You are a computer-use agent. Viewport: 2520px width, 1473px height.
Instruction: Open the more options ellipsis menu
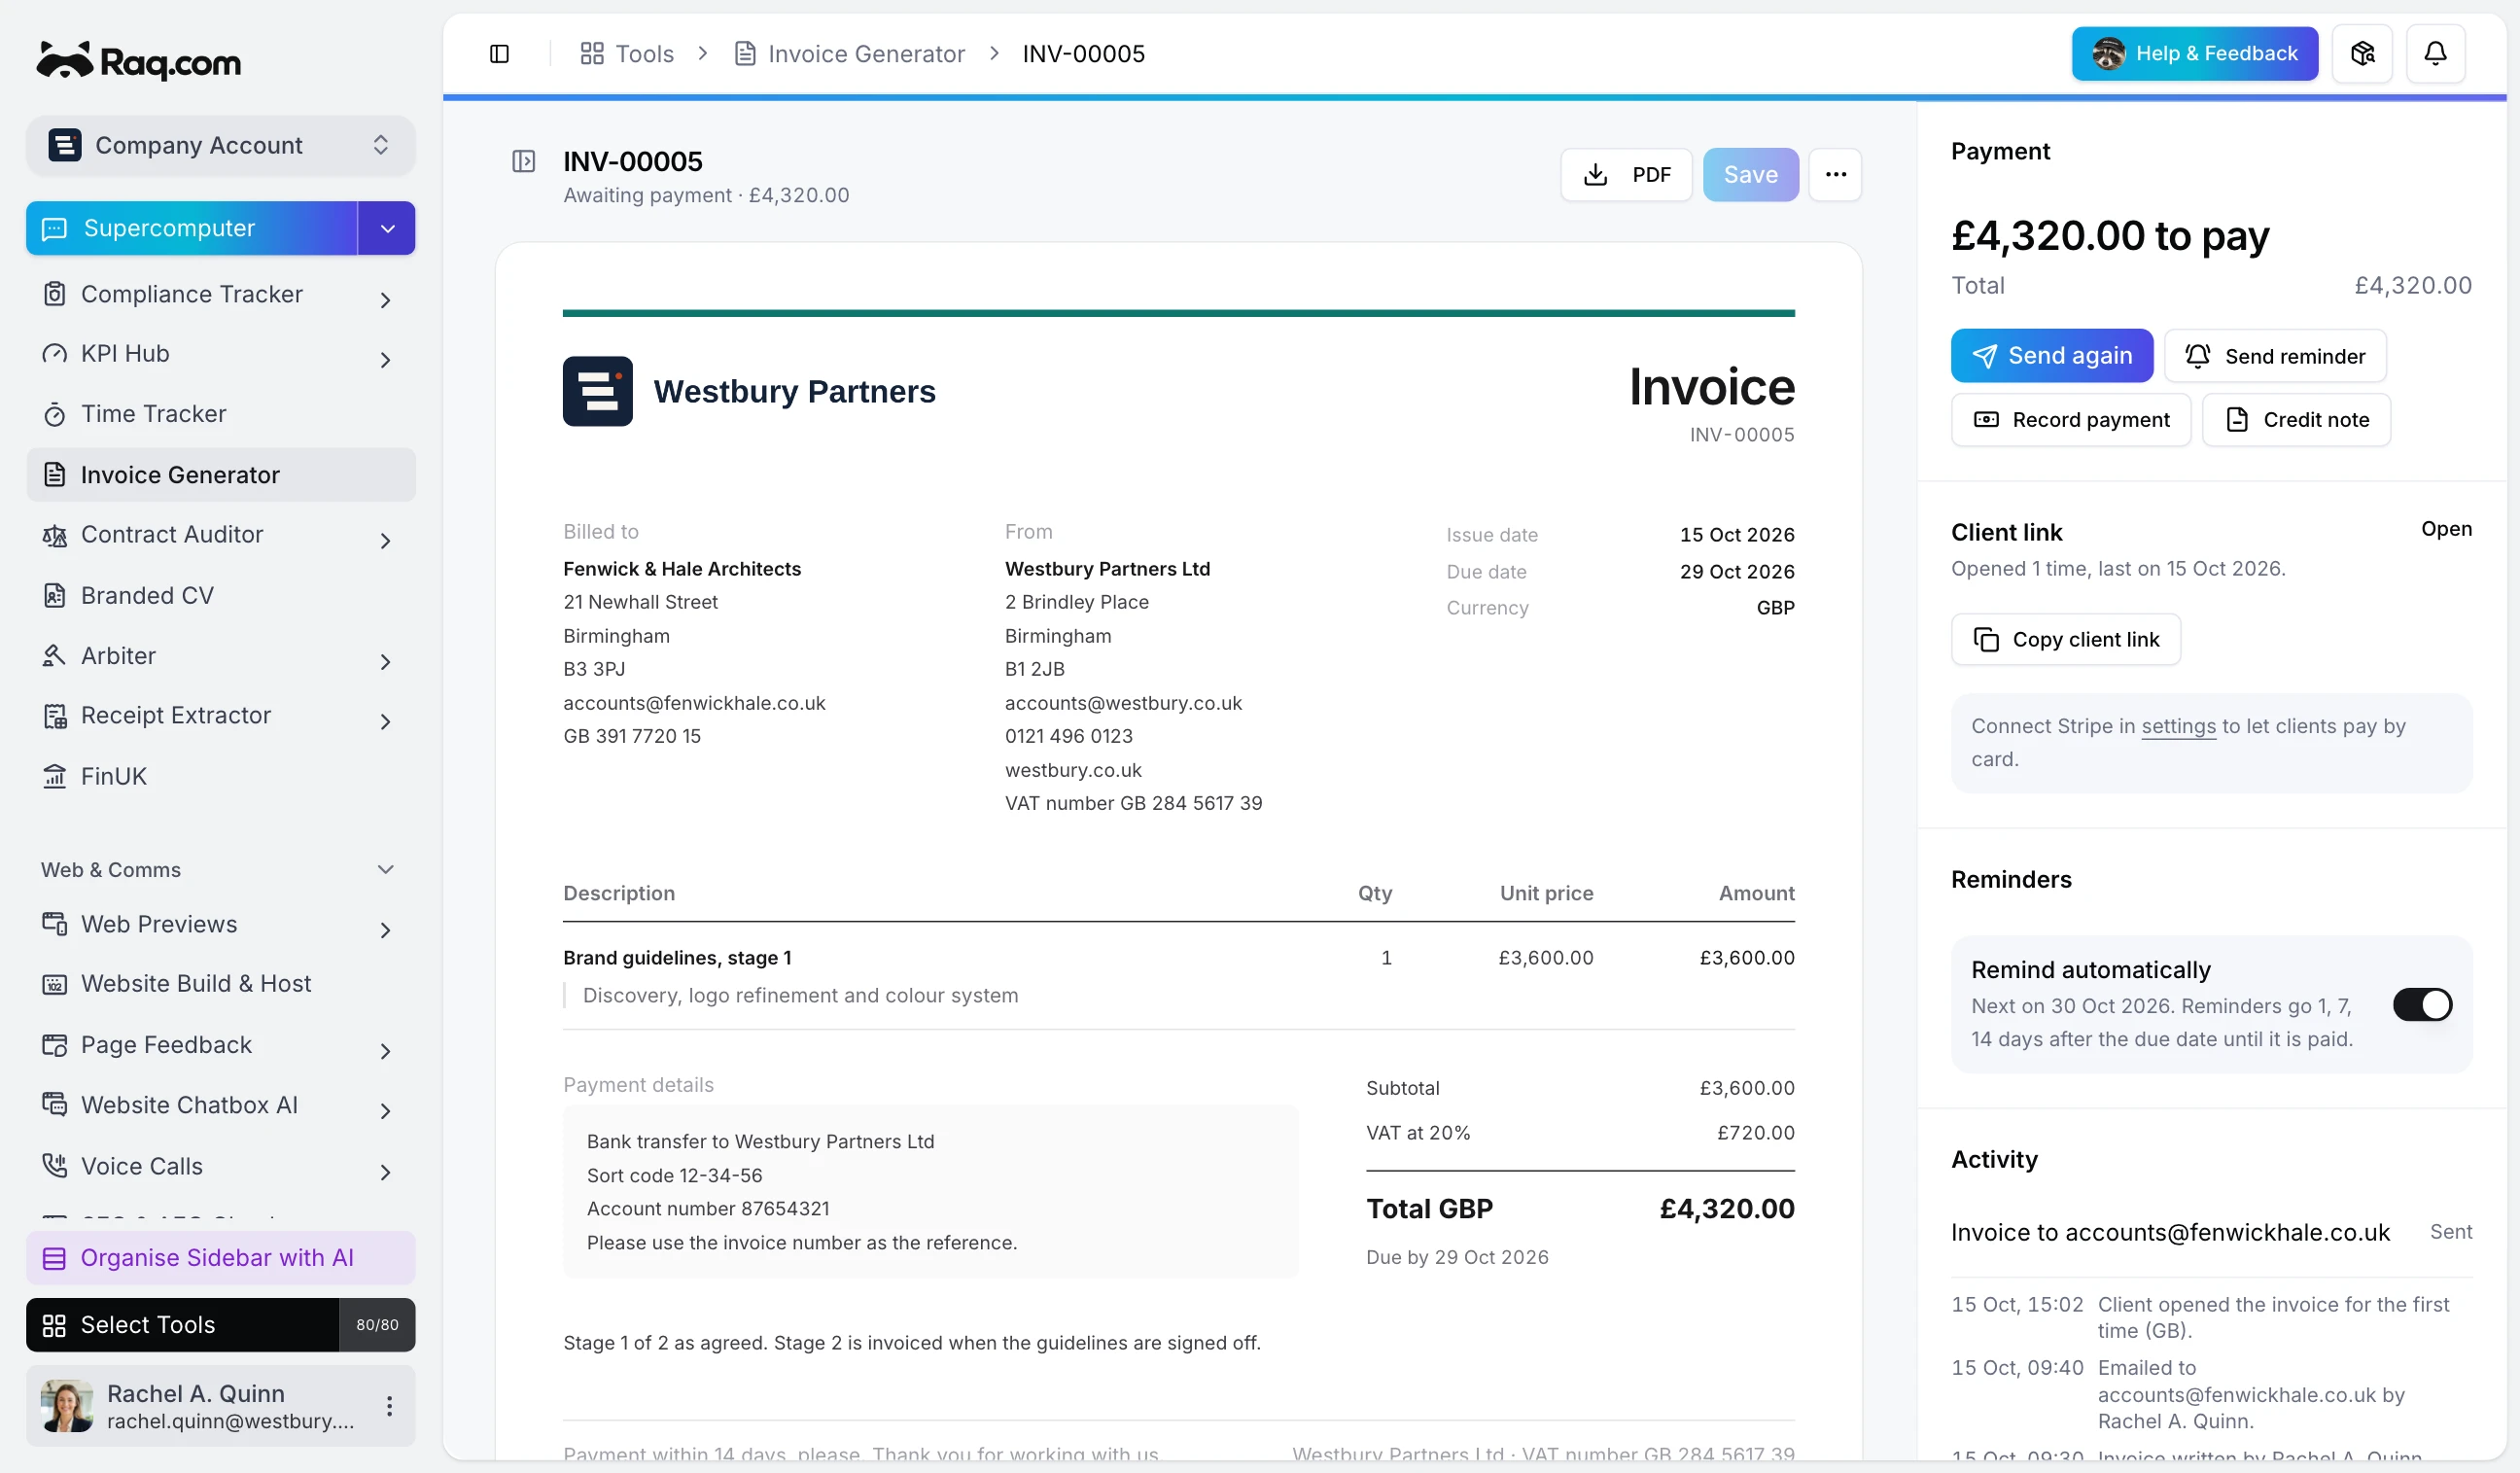point(1834,175)
